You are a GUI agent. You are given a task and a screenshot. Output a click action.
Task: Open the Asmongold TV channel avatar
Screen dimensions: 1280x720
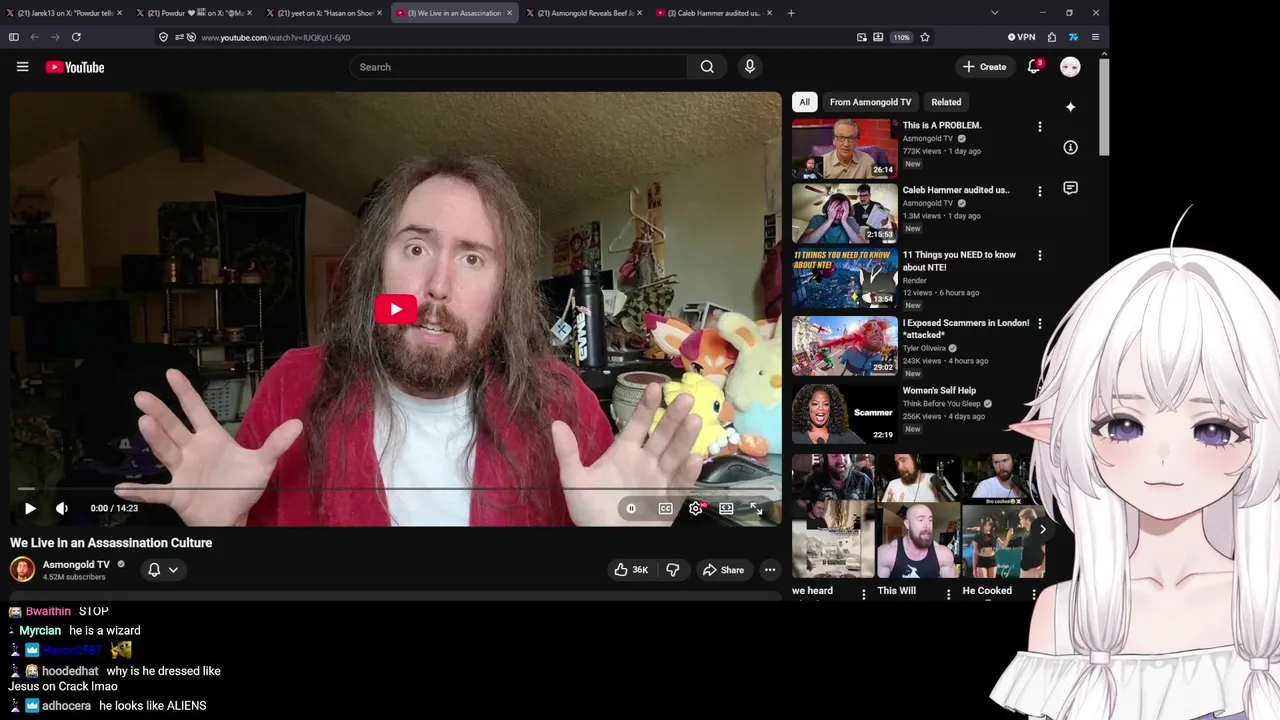pyautogui.click(x=22, y=569)
